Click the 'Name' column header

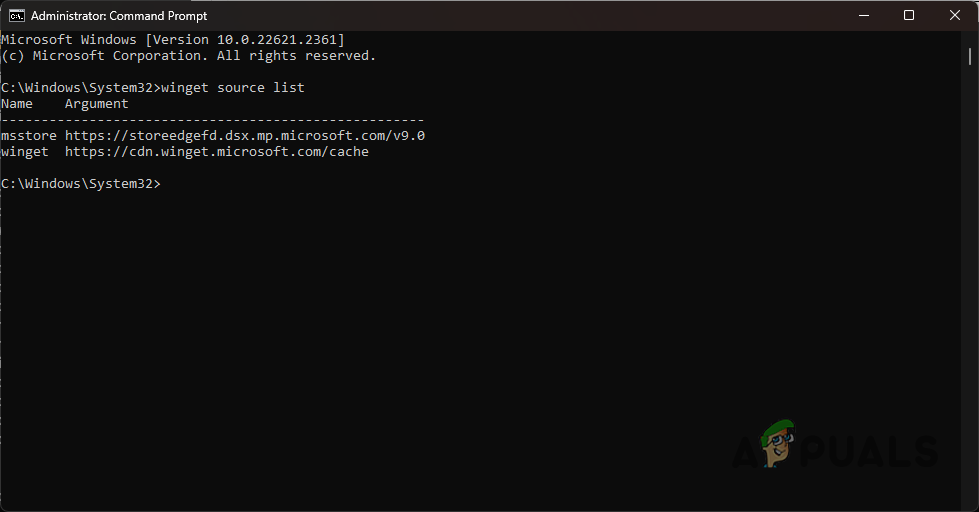coord(17,103)
